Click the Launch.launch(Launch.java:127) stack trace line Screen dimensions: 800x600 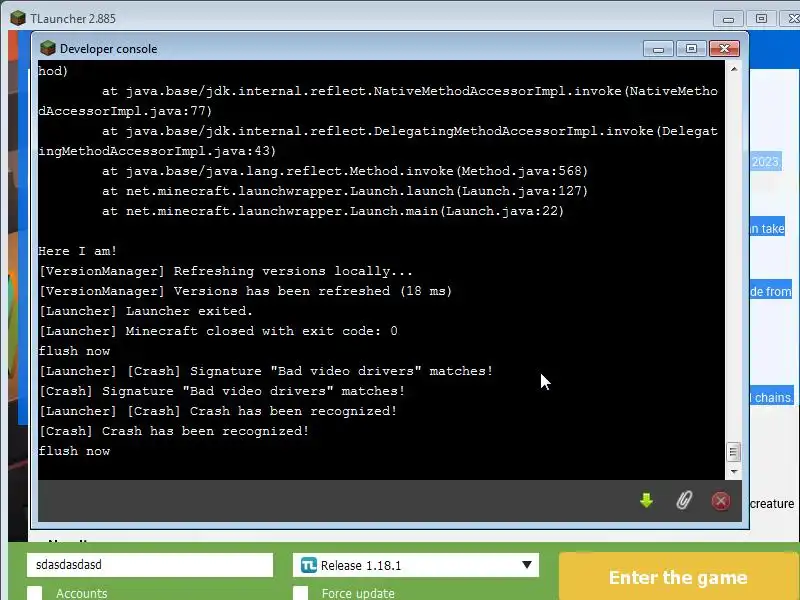[x=345, y=191]
